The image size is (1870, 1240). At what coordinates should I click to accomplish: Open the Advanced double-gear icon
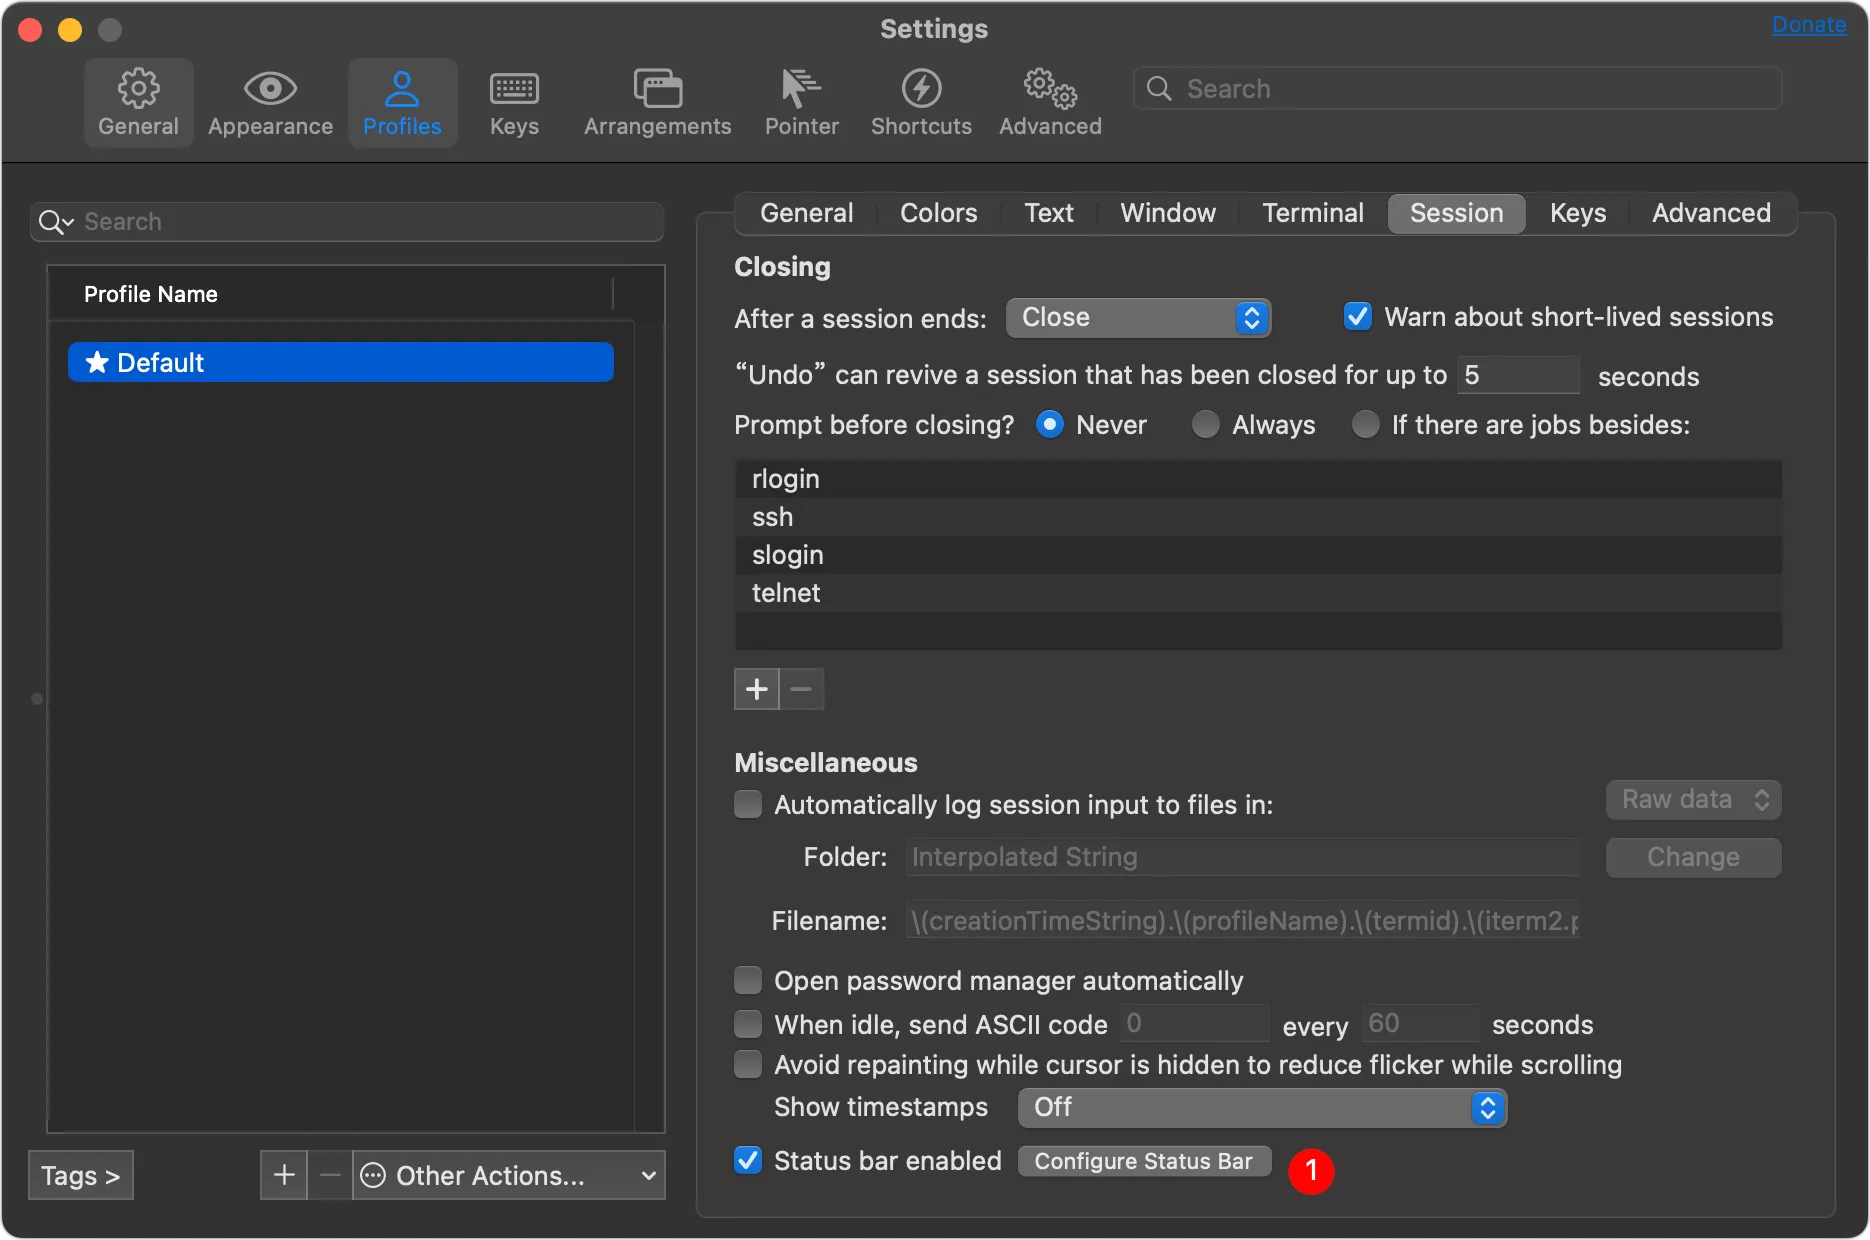[x=1050, y=90]
